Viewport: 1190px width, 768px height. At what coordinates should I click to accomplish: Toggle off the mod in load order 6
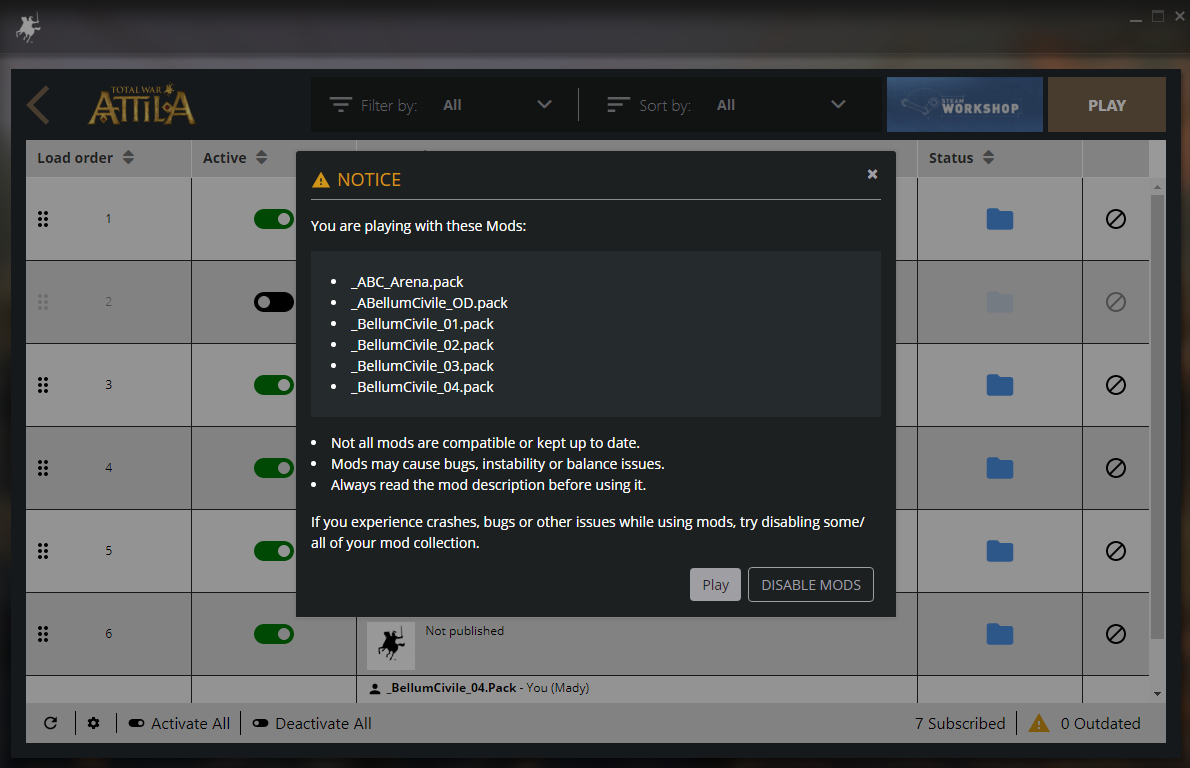pos(274,634)
